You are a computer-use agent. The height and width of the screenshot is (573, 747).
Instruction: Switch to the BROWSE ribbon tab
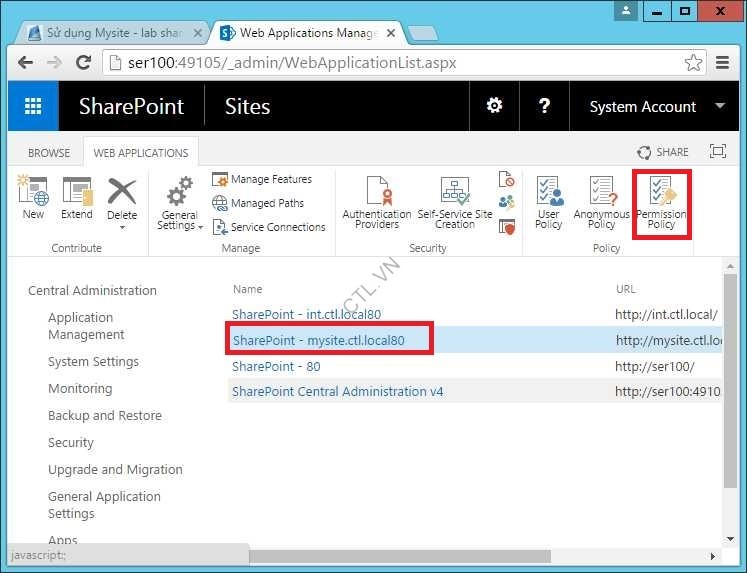pos(49,153)
